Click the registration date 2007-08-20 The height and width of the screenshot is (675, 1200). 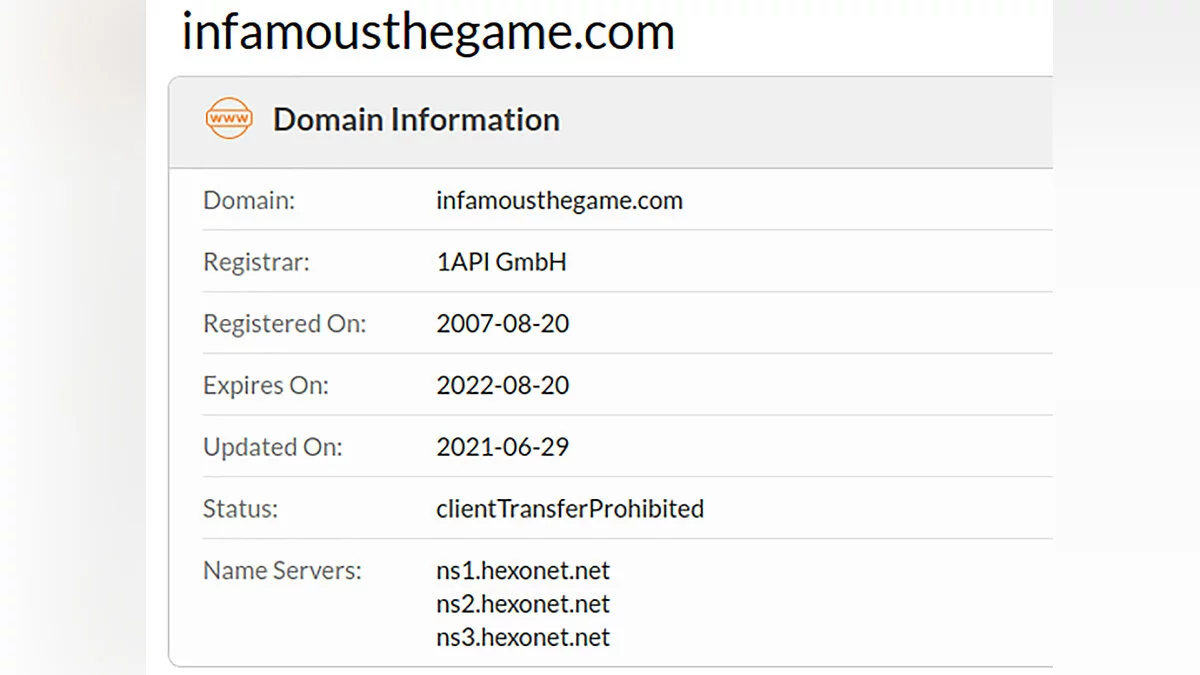point(502,324)
